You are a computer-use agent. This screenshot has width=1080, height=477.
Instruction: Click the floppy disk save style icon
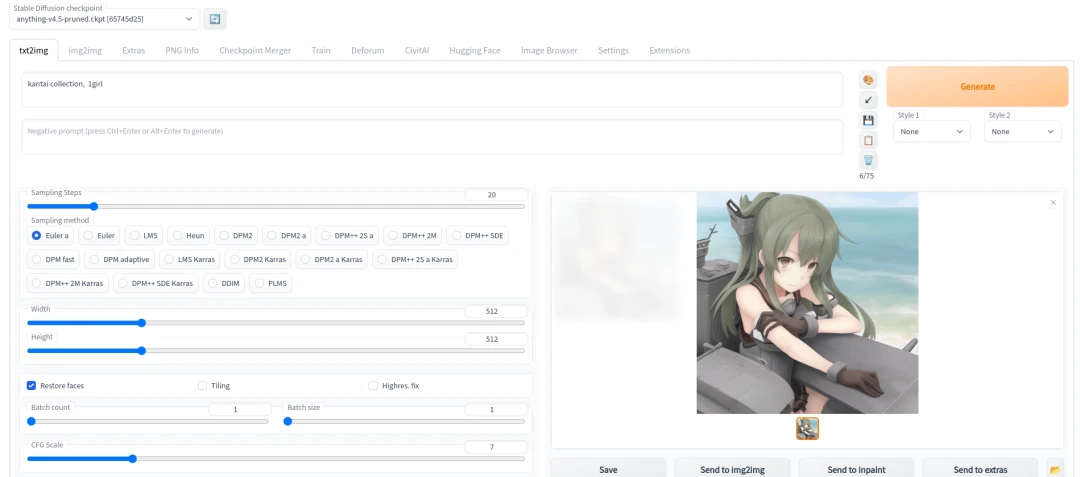click(868, 120)
